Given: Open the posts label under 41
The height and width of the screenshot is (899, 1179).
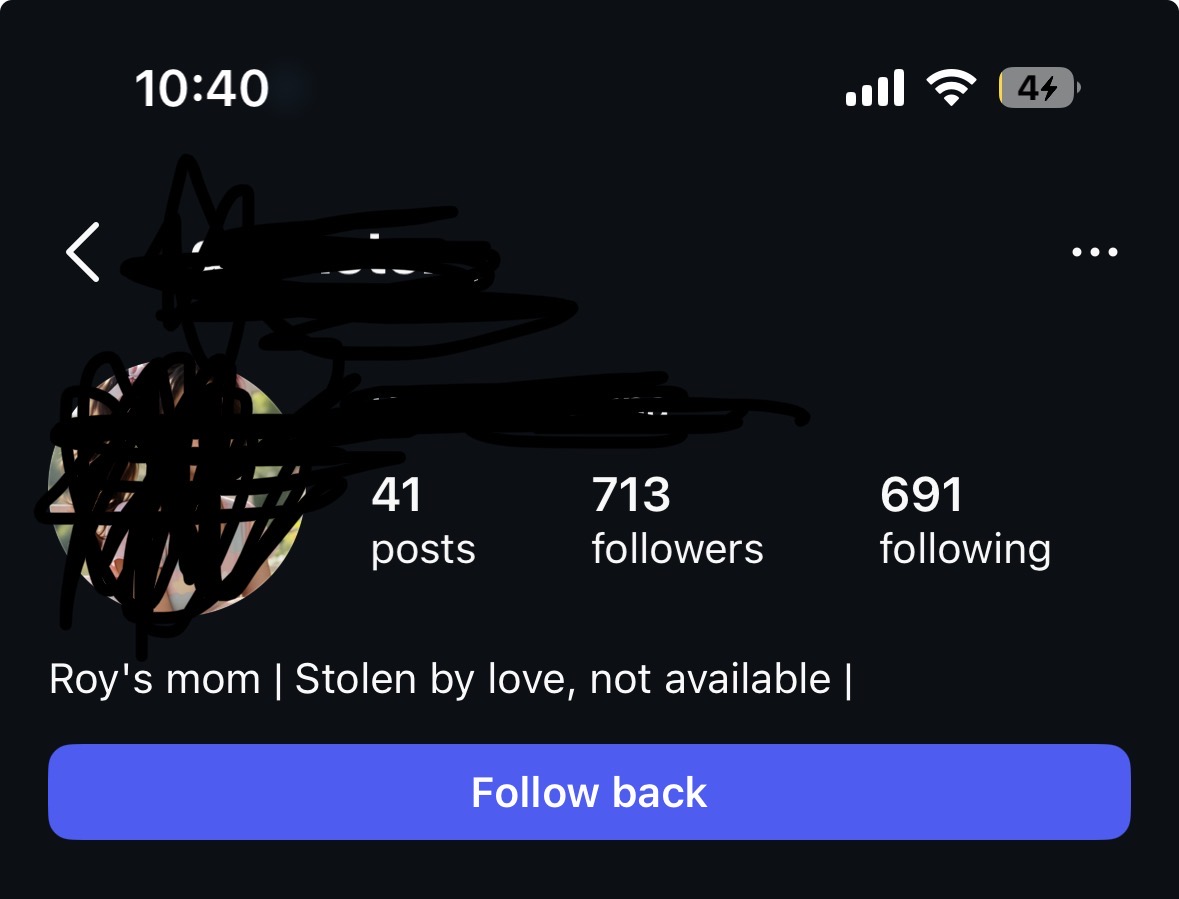Looking at the screenshot, I should tap(423, 549).
